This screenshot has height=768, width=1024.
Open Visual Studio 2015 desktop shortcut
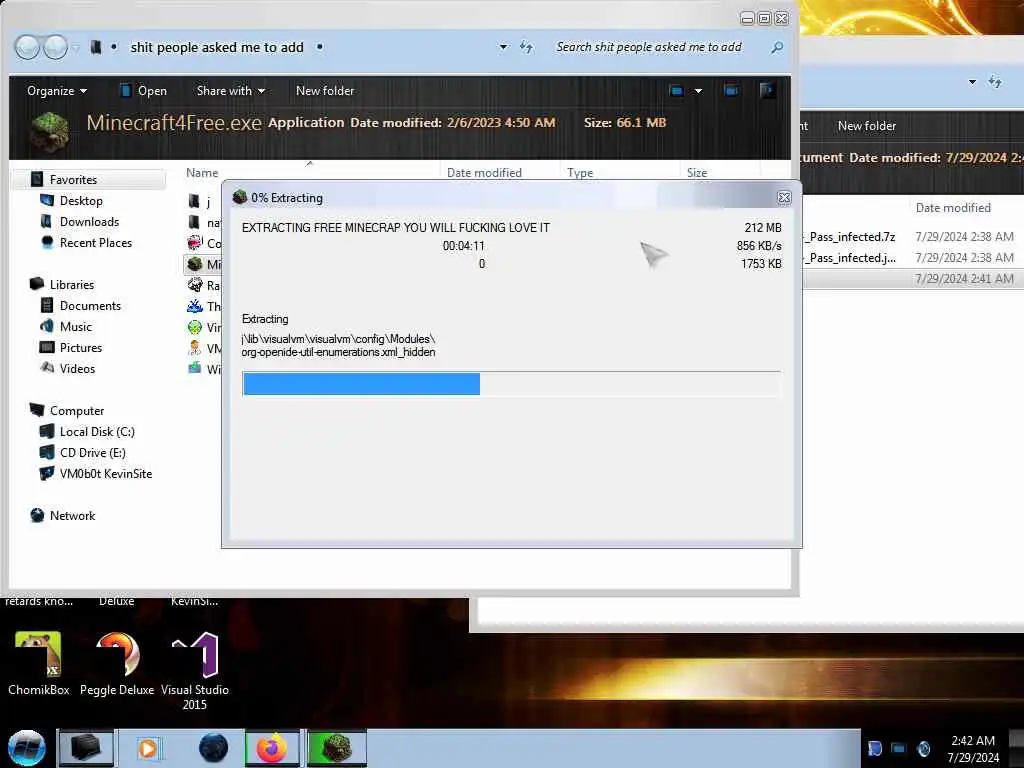tap(195, 671)
